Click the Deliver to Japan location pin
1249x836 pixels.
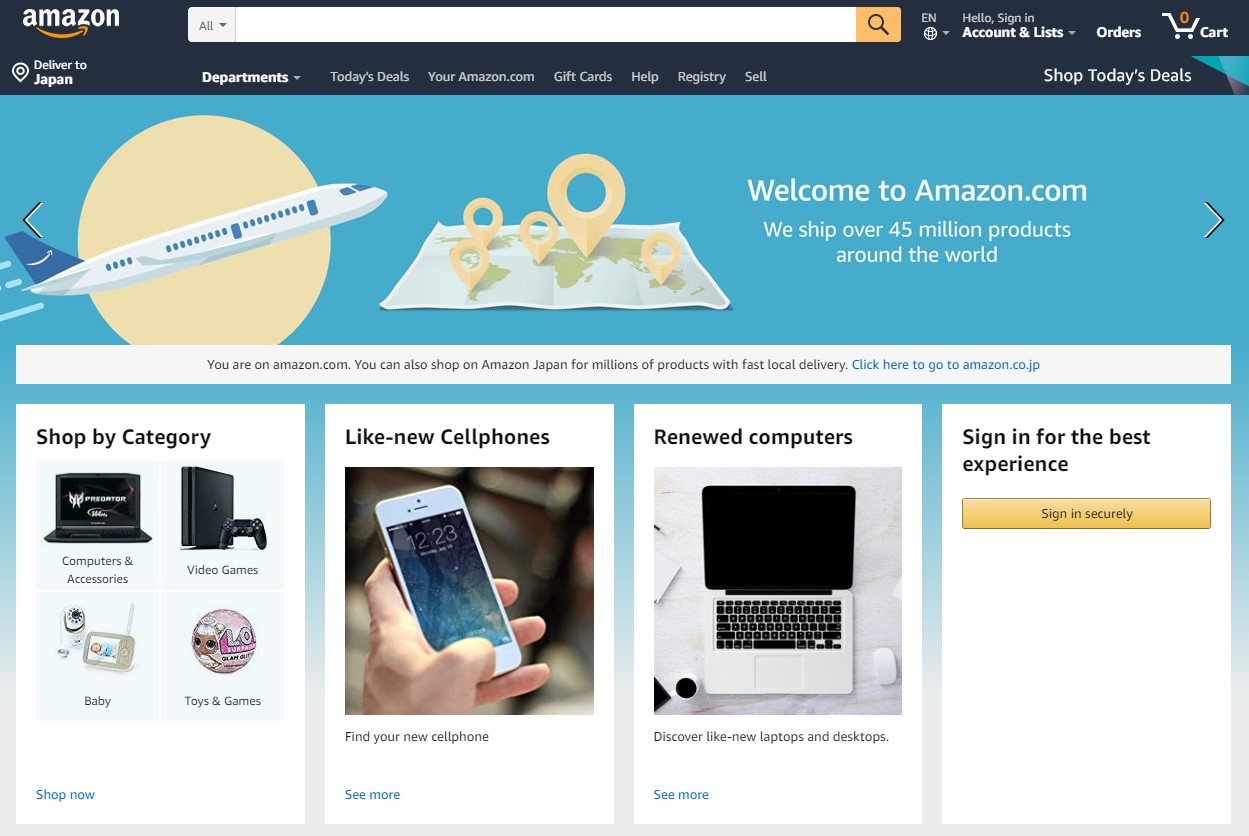pos(19,72)
